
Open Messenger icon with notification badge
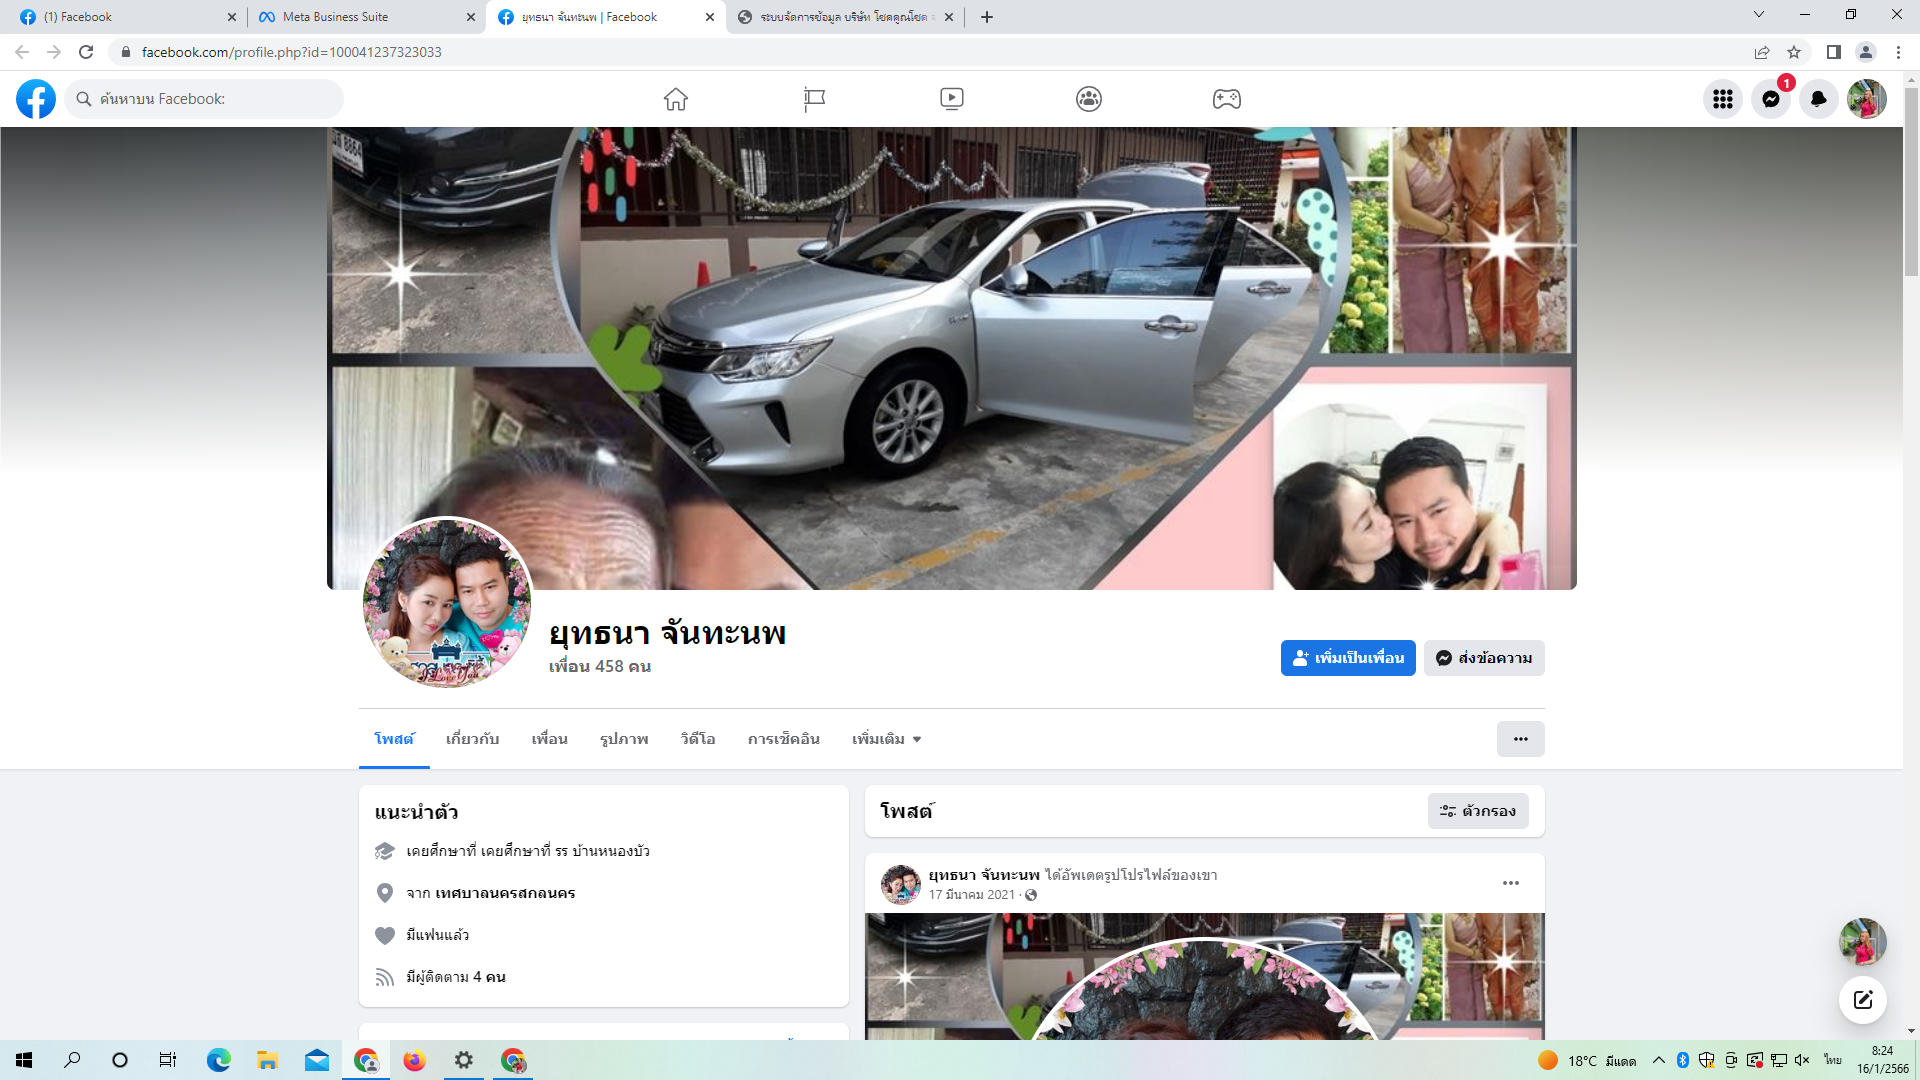(1771, 99)
